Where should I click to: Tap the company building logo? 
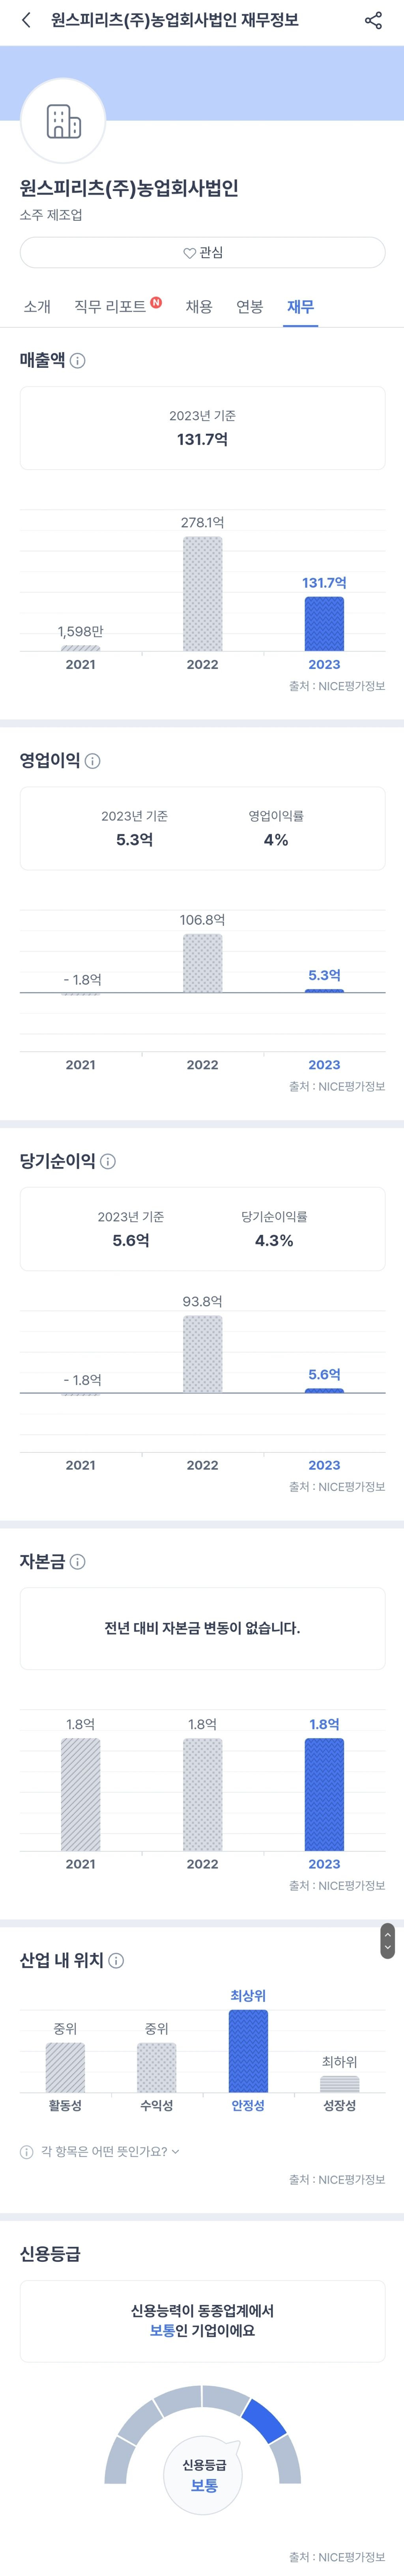point(63,121)
